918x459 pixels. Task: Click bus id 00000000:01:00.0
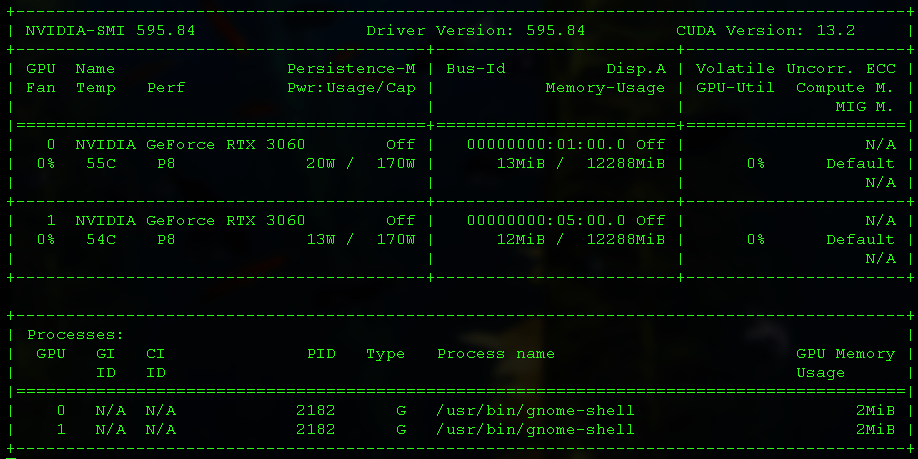pos(546,145)
